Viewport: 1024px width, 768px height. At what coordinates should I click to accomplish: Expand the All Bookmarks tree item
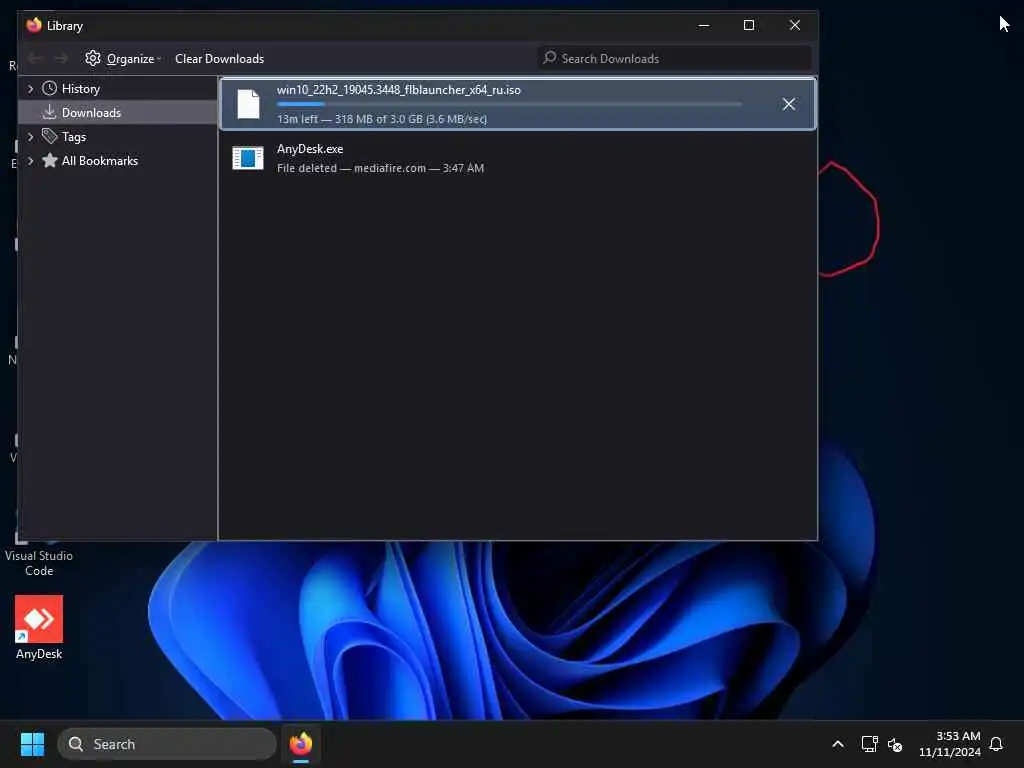pos(30,161)
